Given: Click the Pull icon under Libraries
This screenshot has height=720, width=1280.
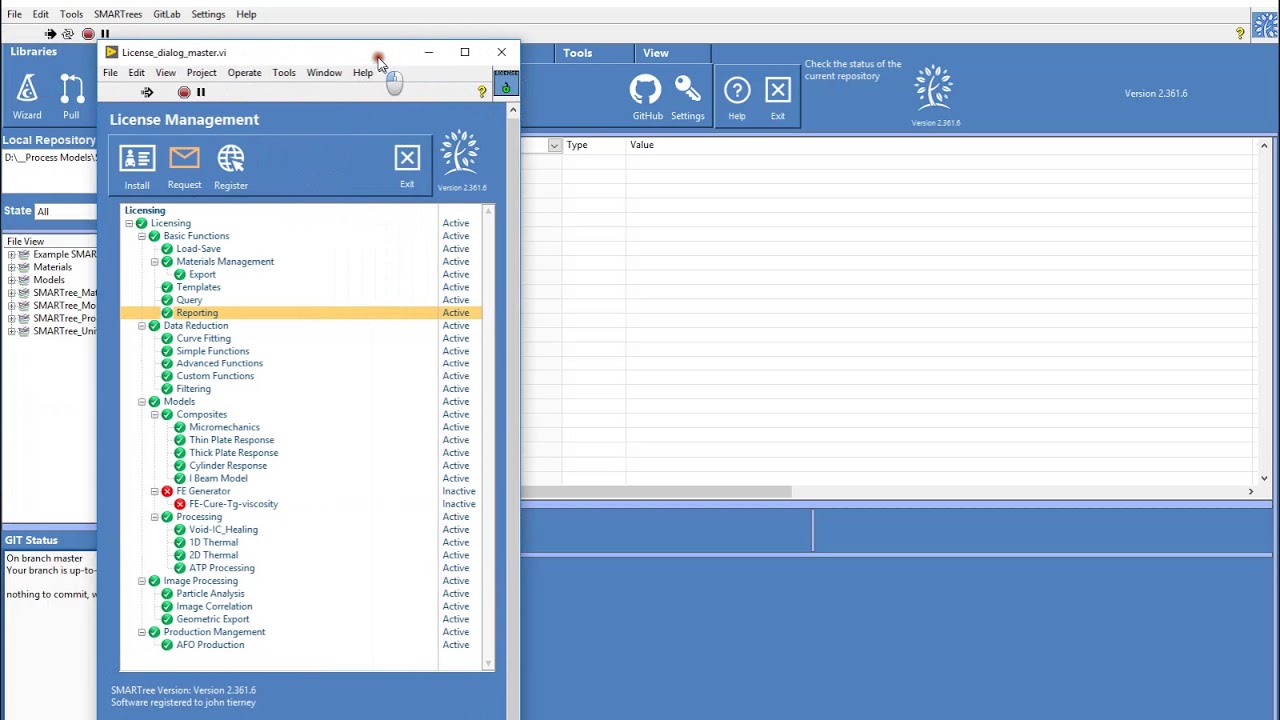Looking at the screenshot, I should point(72,89).
